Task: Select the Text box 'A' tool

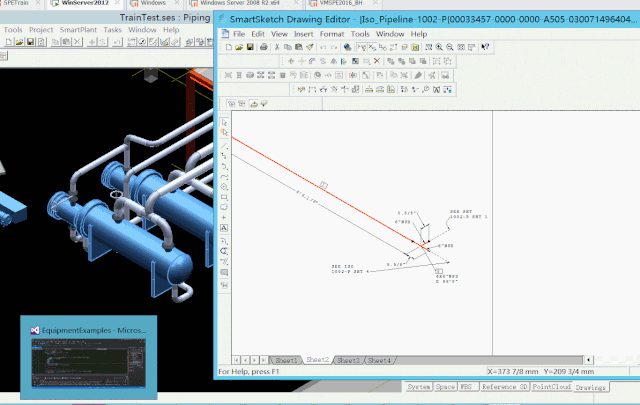Action: point(224,228)
